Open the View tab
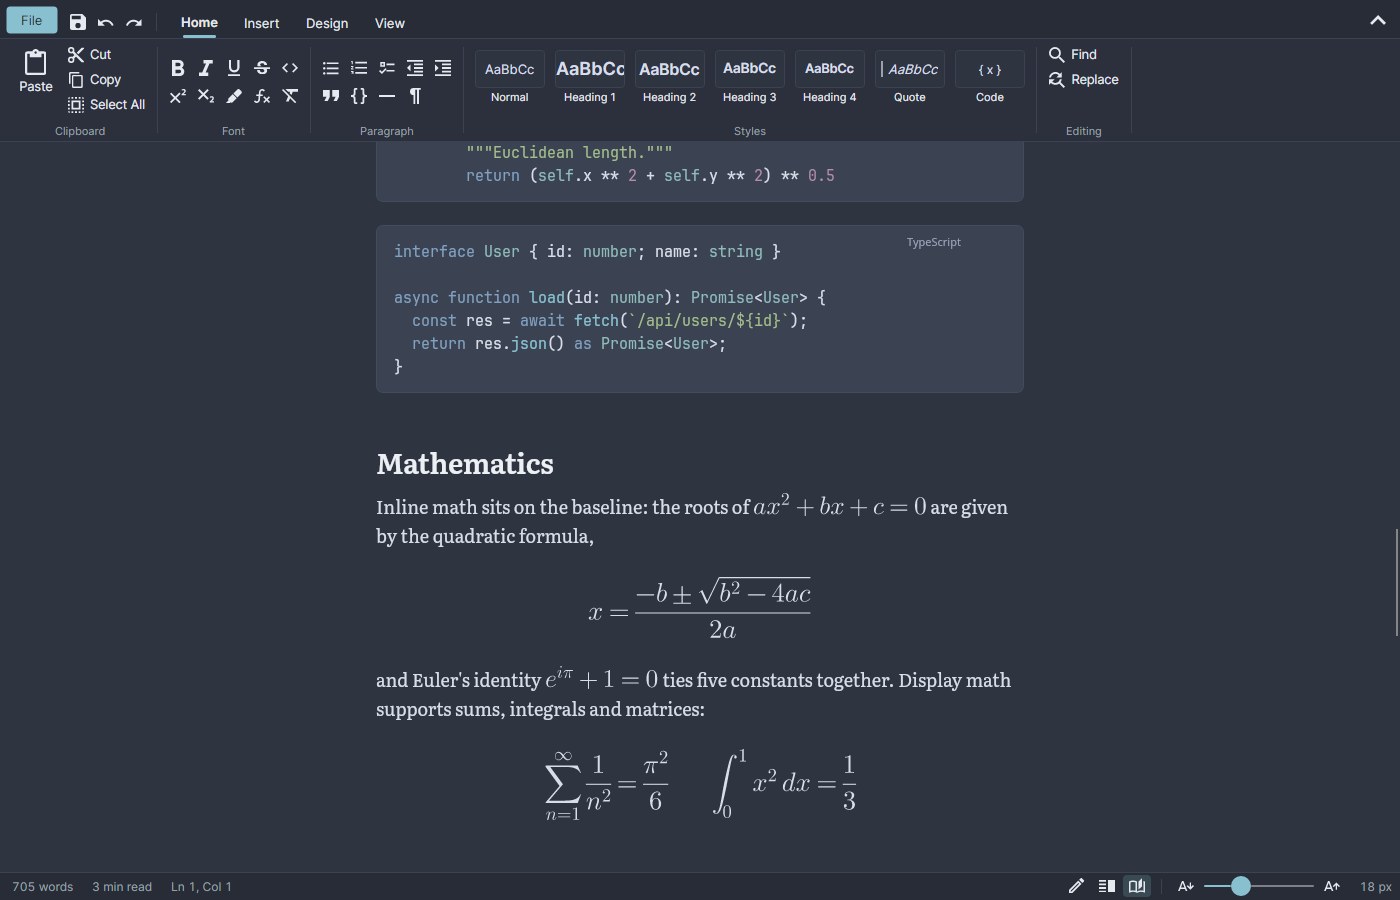This screenshot has height=900, width=1400. [390, 23]
